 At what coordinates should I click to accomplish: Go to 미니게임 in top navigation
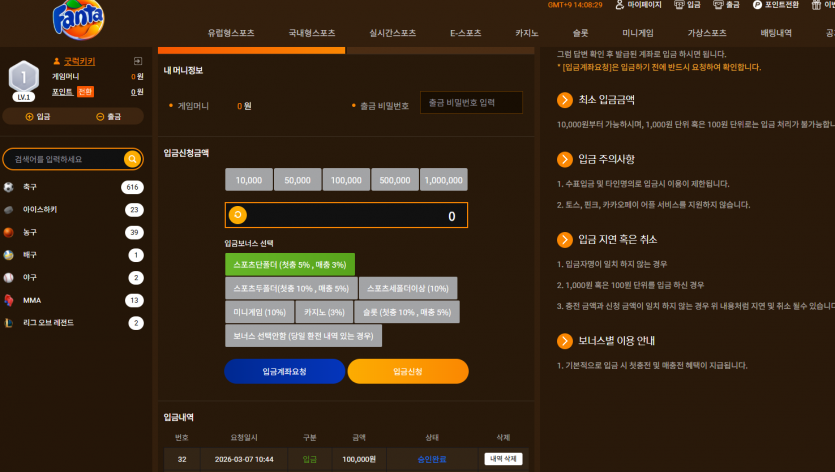(637, 33)
